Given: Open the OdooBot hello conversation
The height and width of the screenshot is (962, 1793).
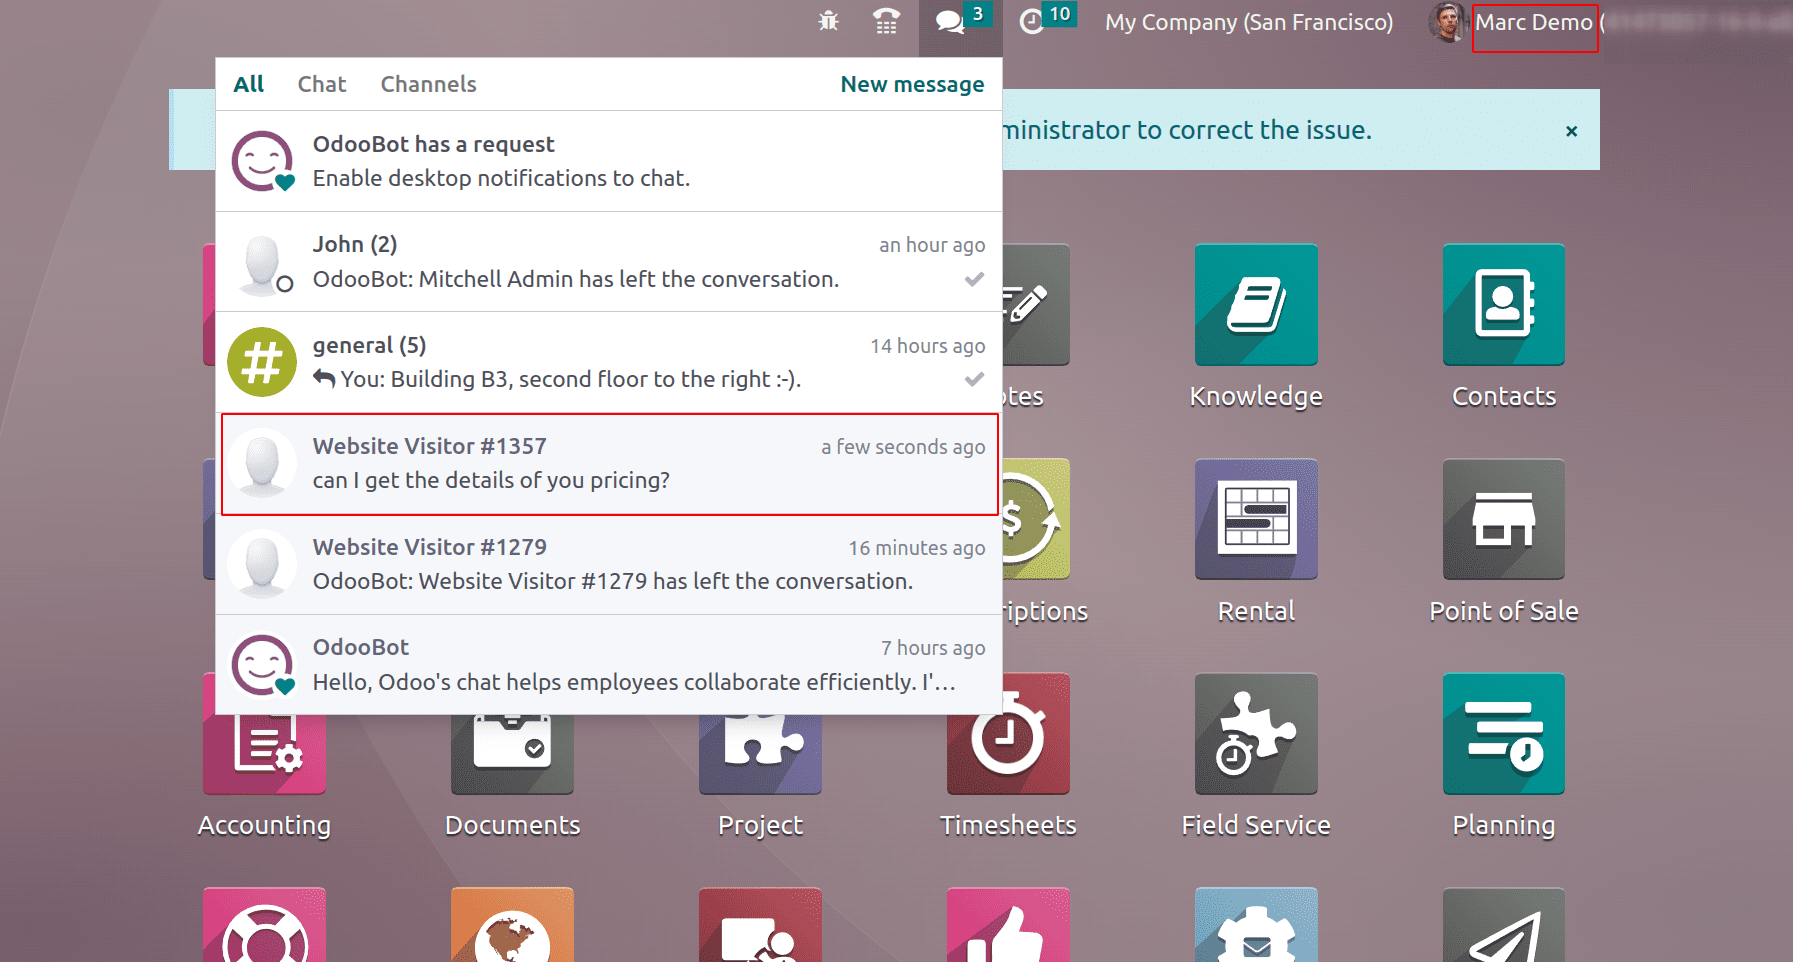Looking at the screenshot, I should 609,664.
